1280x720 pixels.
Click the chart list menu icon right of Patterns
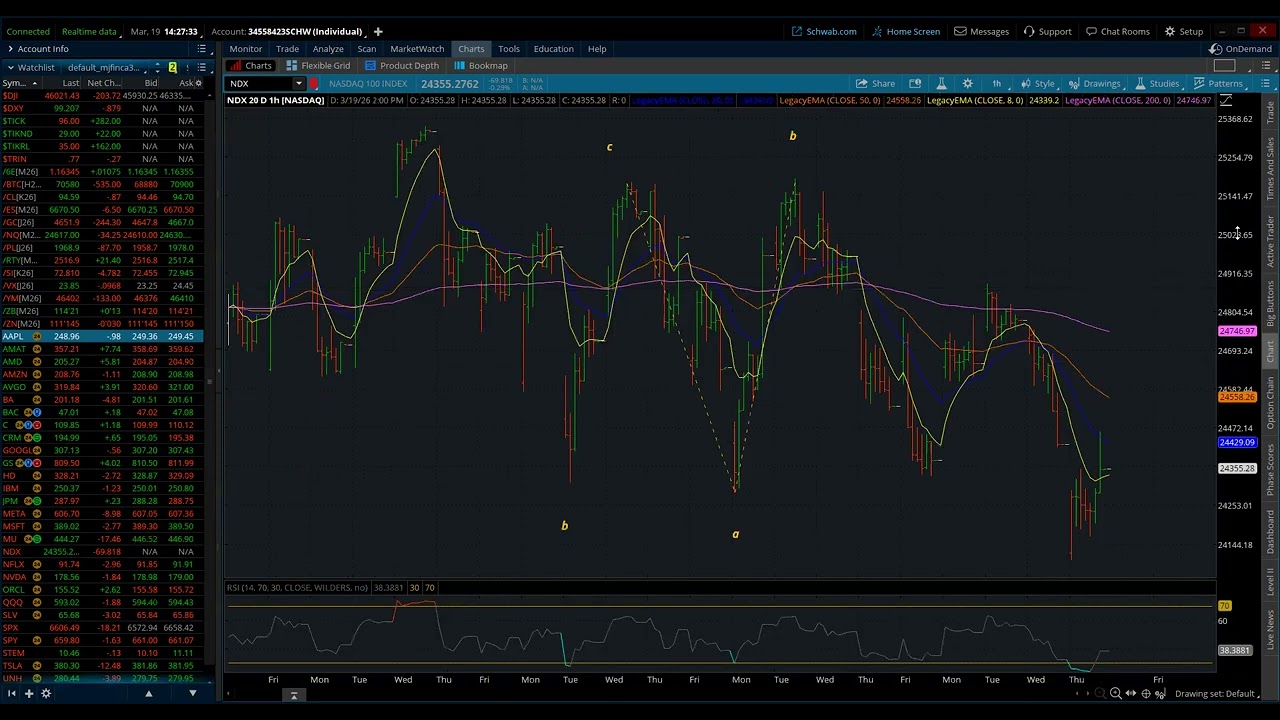point(1266,83)
